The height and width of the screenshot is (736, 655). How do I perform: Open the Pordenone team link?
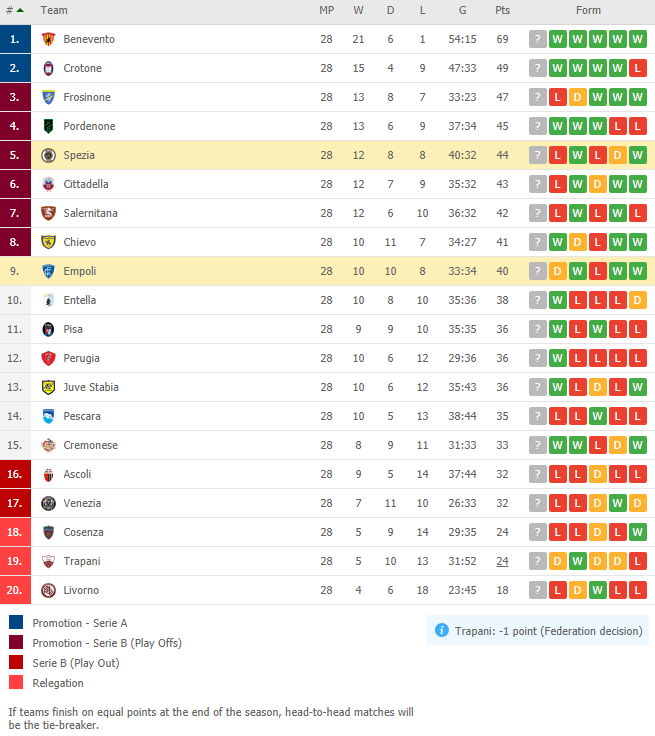point(89,126)
